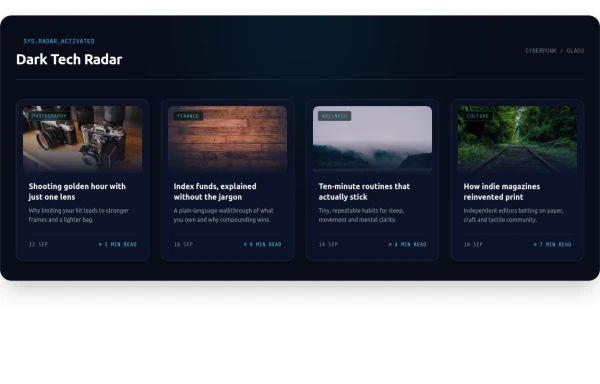Viewport: 600px width, 384px height.
Task: Click the '7 MIN READ' label
Action: (x=553, y=244)
